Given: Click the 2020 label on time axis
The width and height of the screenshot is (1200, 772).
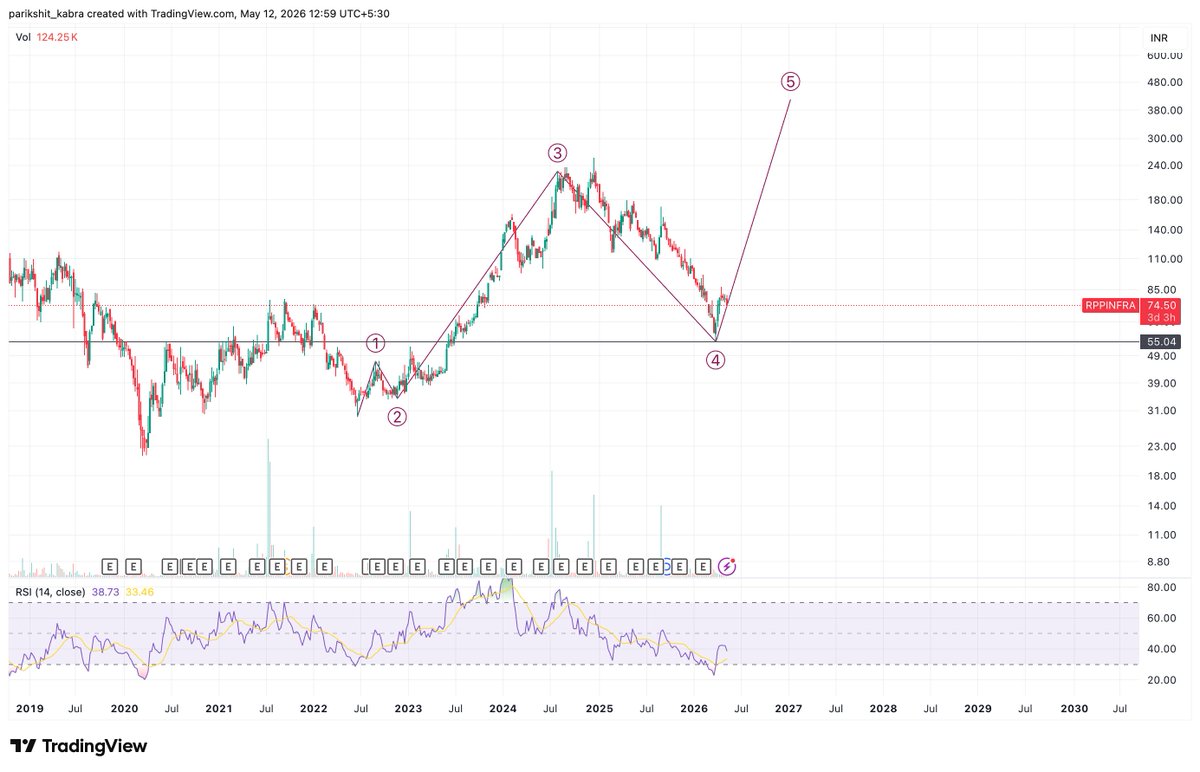Looking at the screenshot, I should point(124,708).
